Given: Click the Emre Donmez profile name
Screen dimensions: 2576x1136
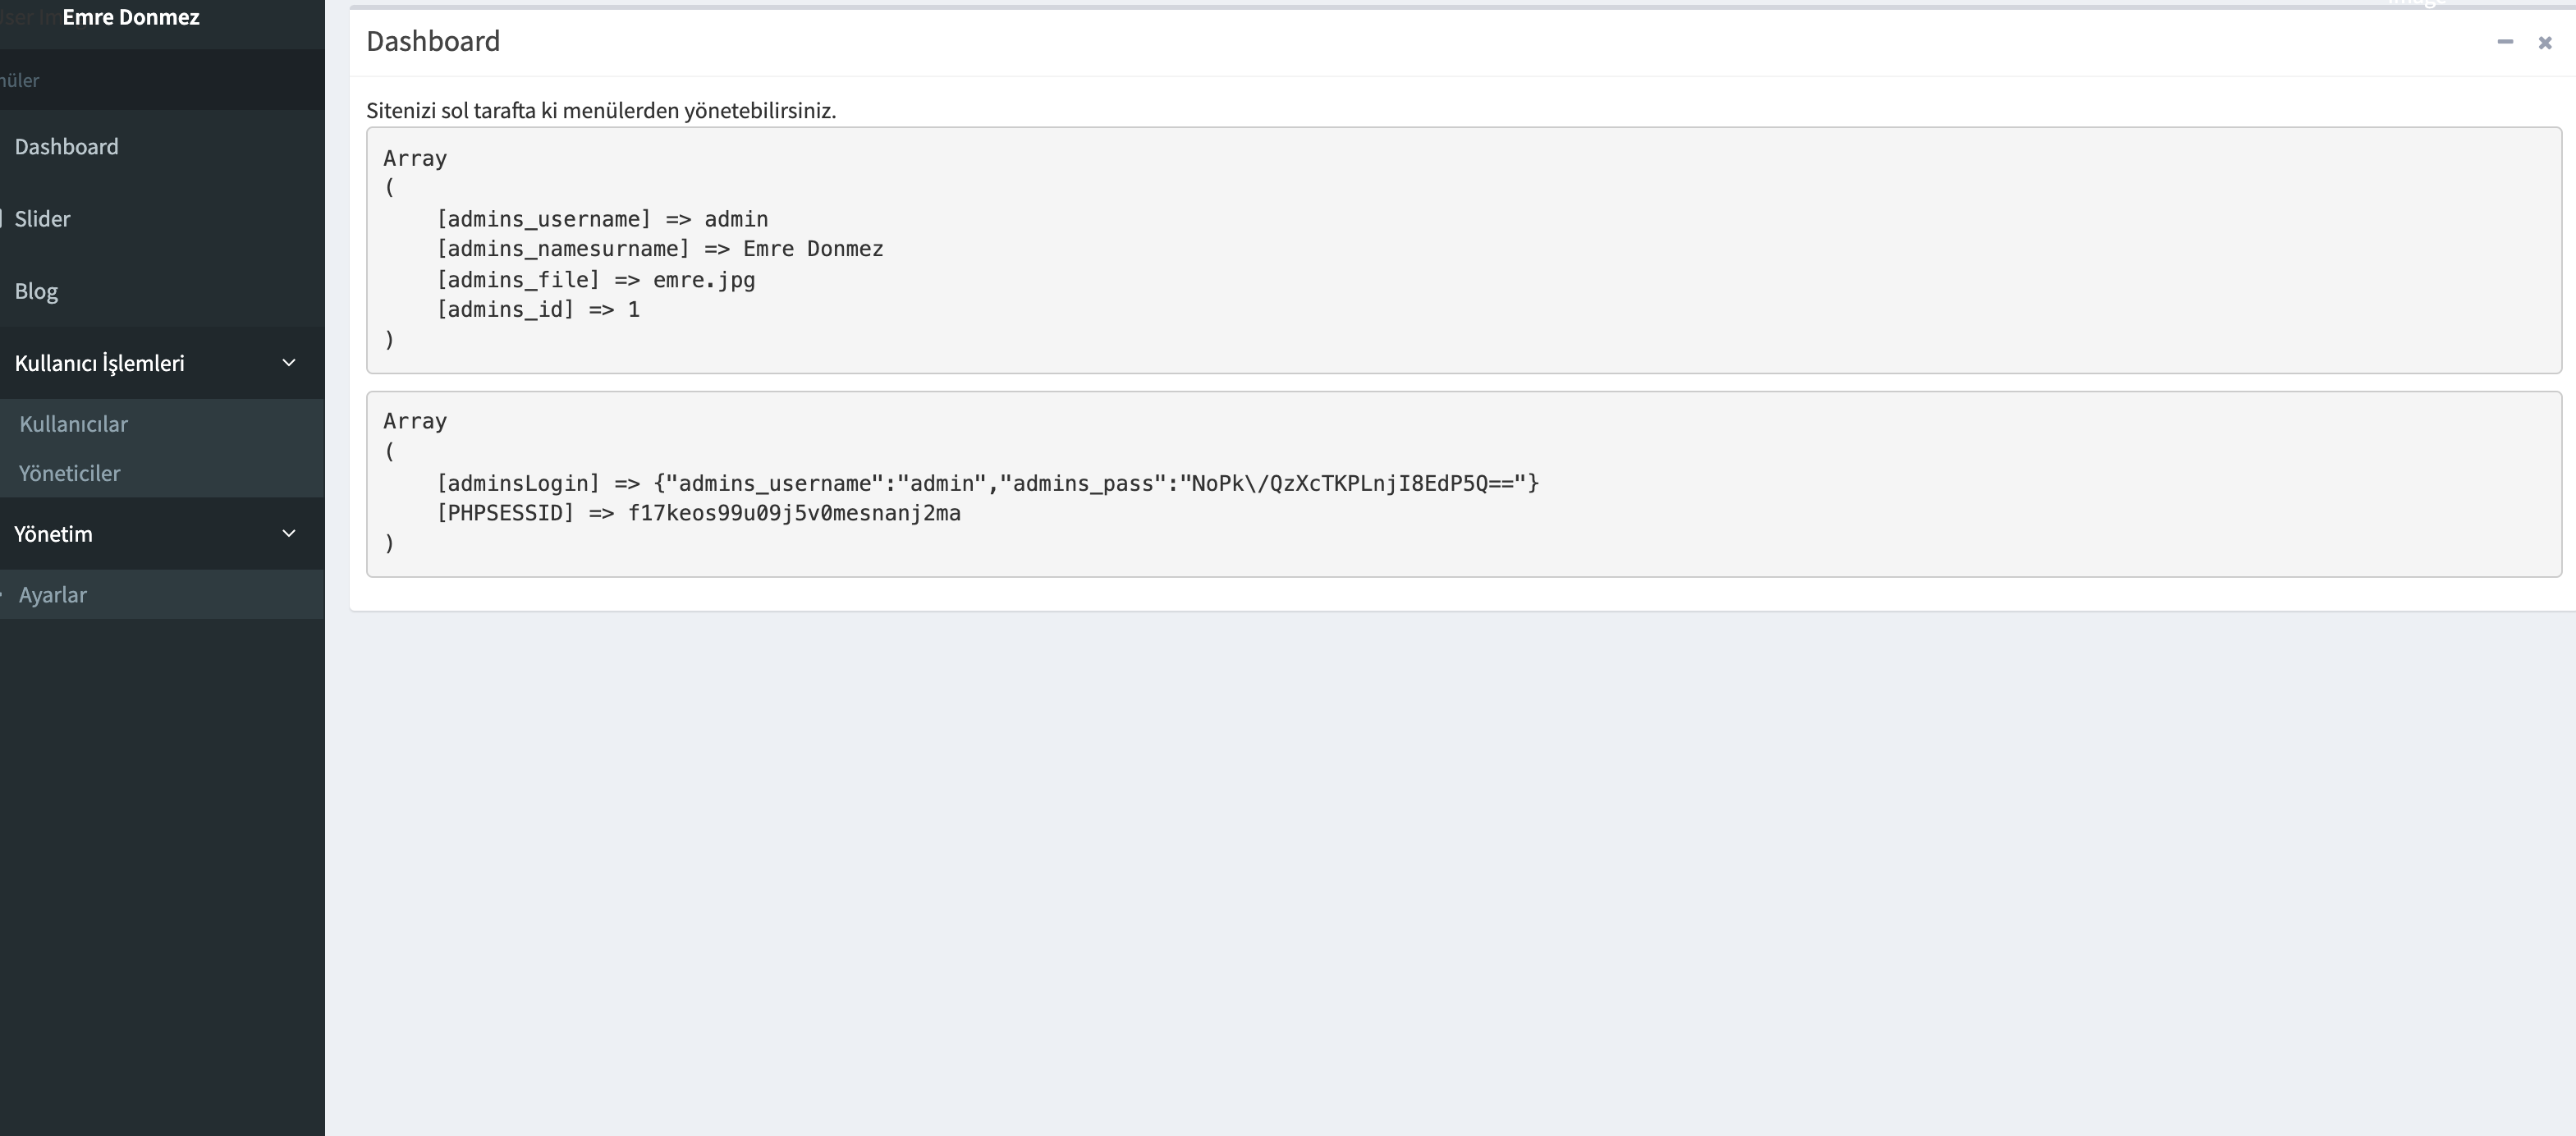Looking at the screenshot, I should click(x=130, y=17).
